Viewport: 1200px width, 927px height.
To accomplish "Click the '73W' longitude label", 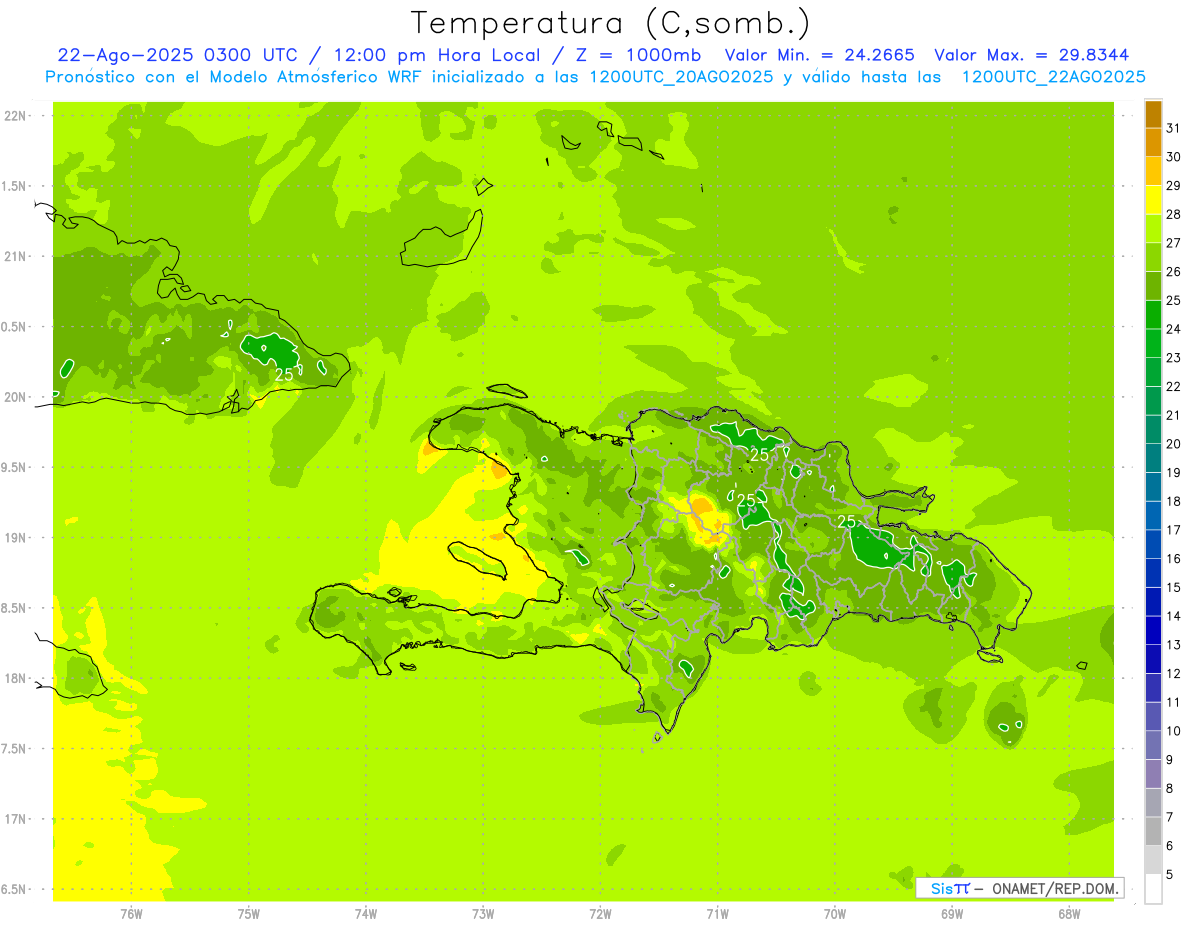I will (483, 914).
